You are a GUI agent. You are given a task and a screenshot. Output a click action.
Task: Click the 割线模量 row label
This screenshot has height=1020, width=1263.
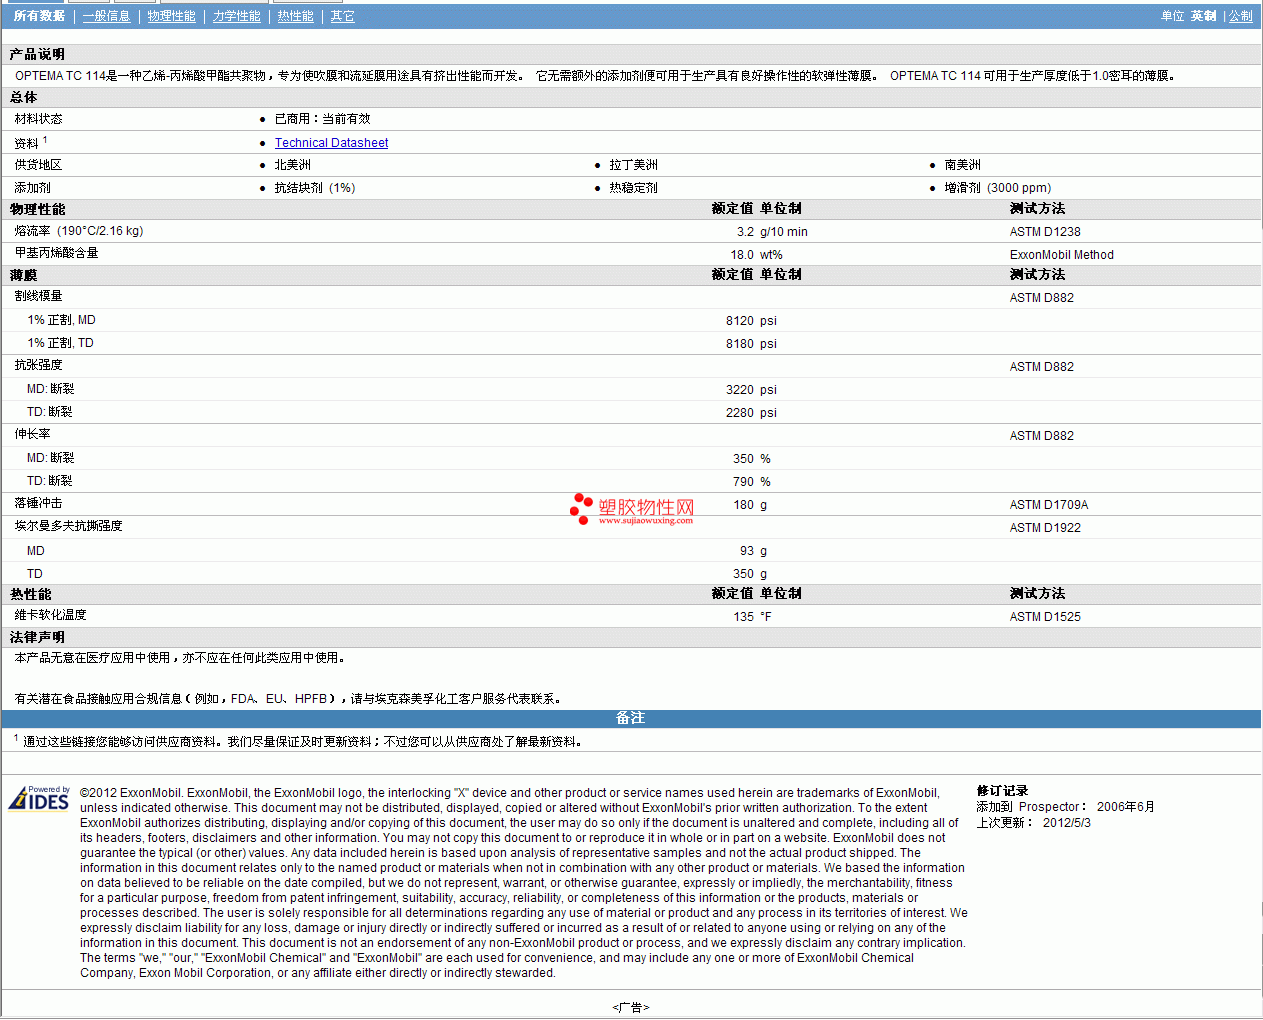point(38,296)
